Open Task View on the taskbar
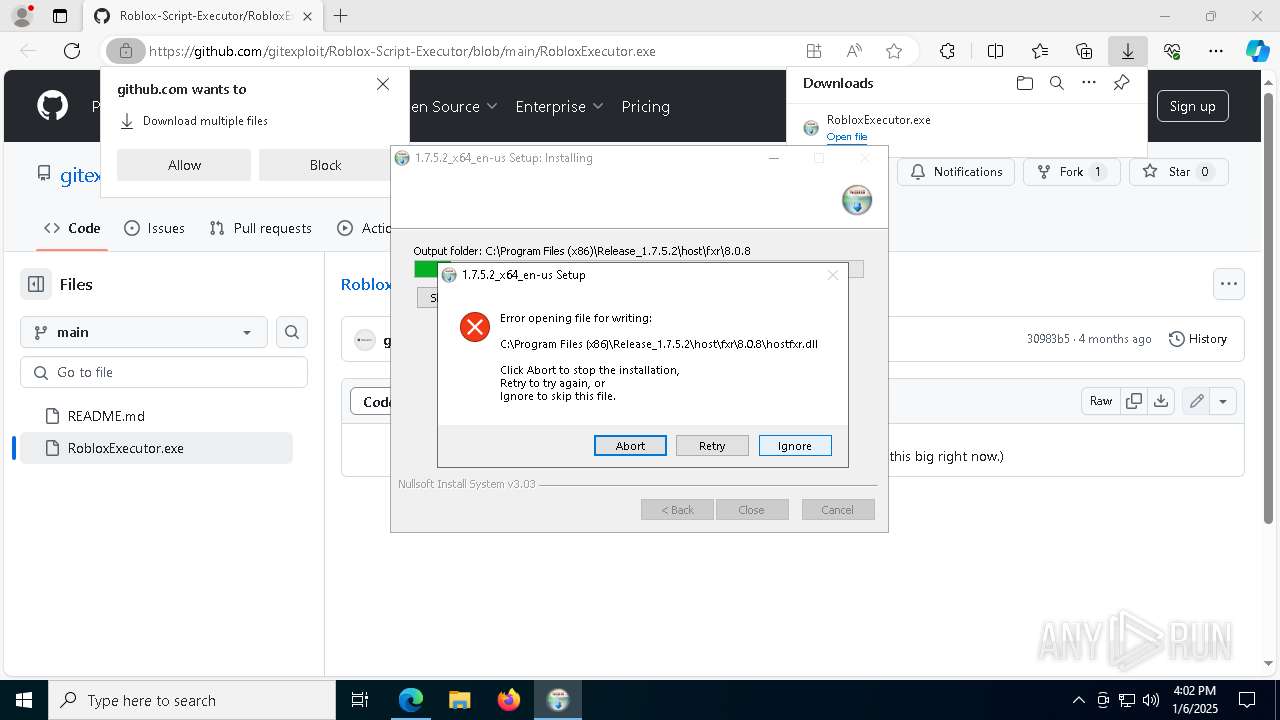Viewport: 1280px width, 720px height. (x=360, y=700)
